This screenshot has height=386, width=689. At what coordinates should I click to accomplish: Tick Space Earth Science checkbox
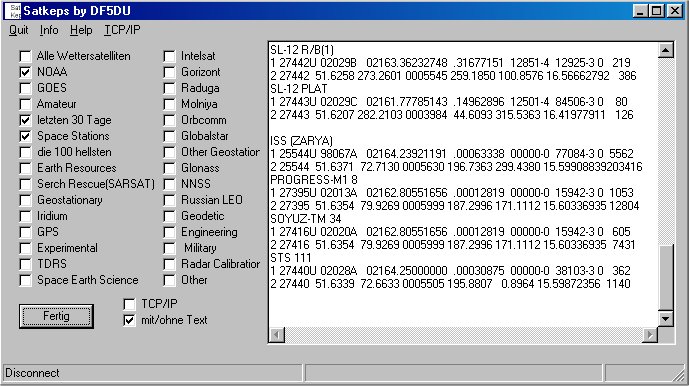click(25, 280)
